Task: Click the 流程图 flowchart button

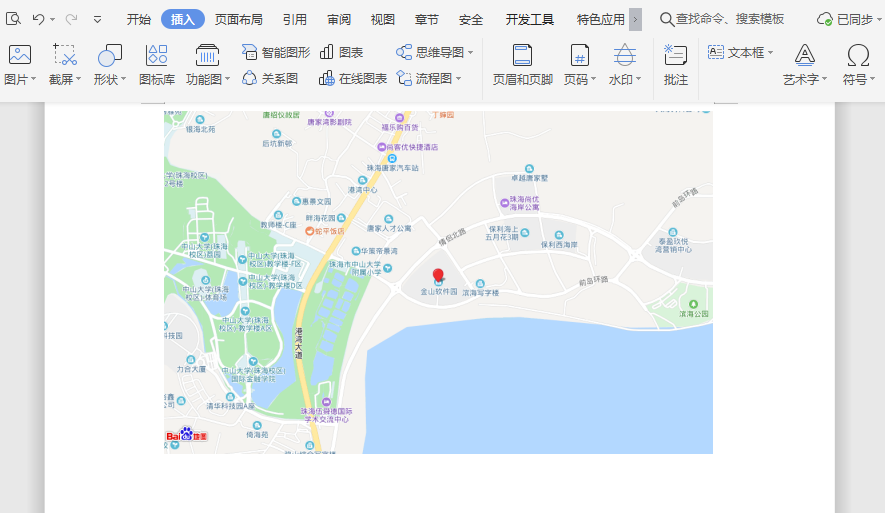Action: pyautogui.click(x=424, y=78)
